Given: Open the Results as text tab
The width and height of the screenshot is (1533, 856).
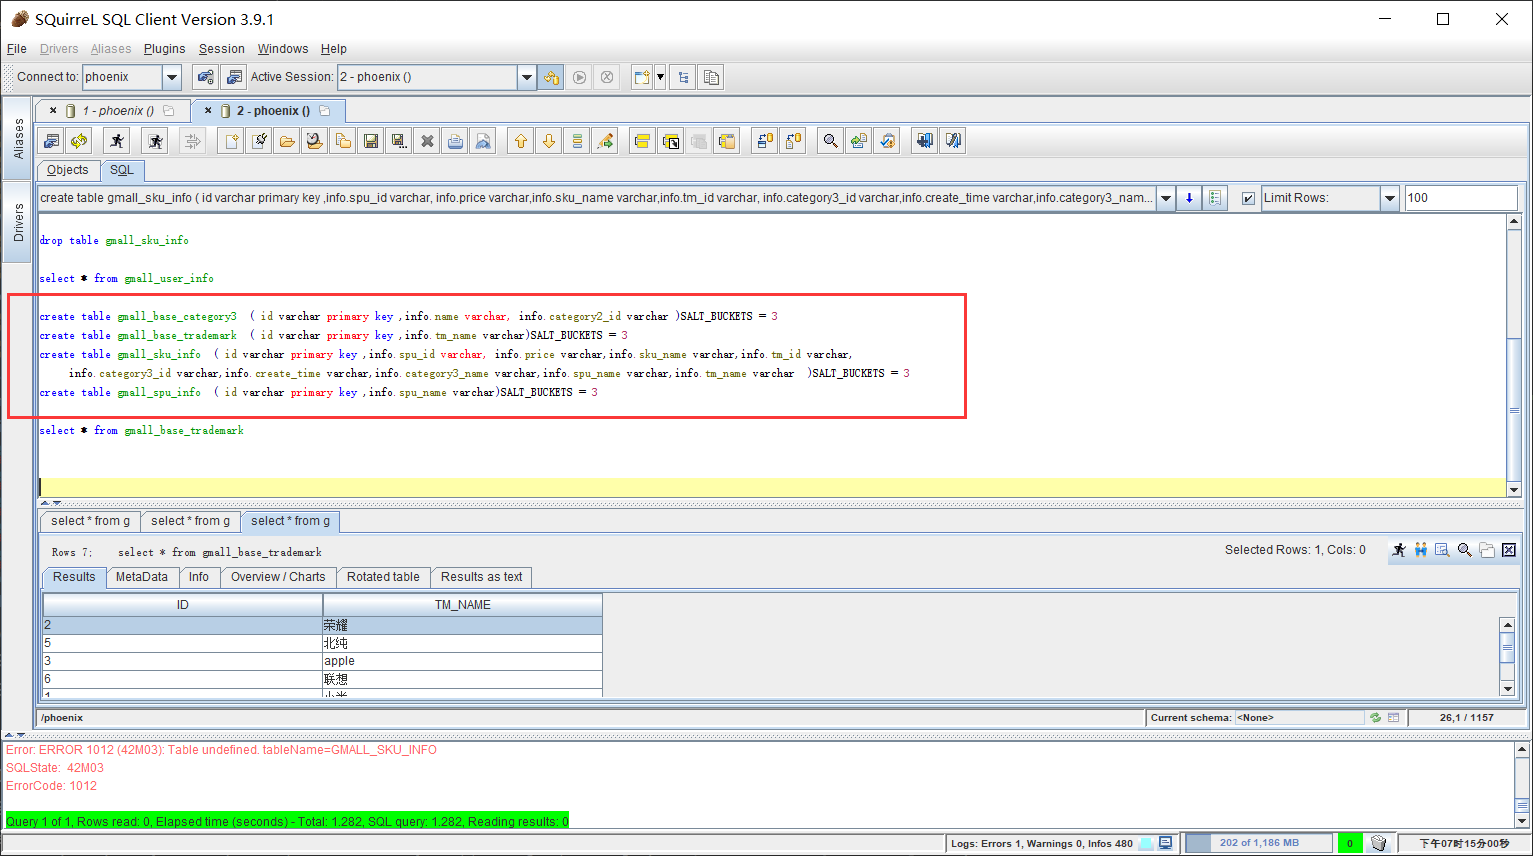Looking at the screenshot, I should (x=482, y=577).
